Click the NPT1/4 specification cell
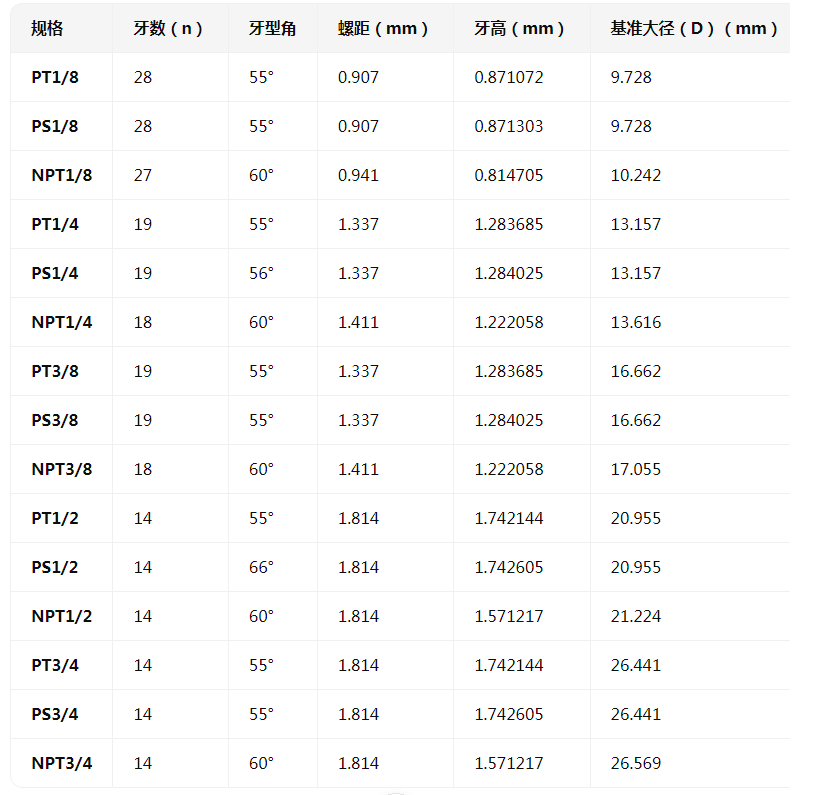 tap(61, 322)
